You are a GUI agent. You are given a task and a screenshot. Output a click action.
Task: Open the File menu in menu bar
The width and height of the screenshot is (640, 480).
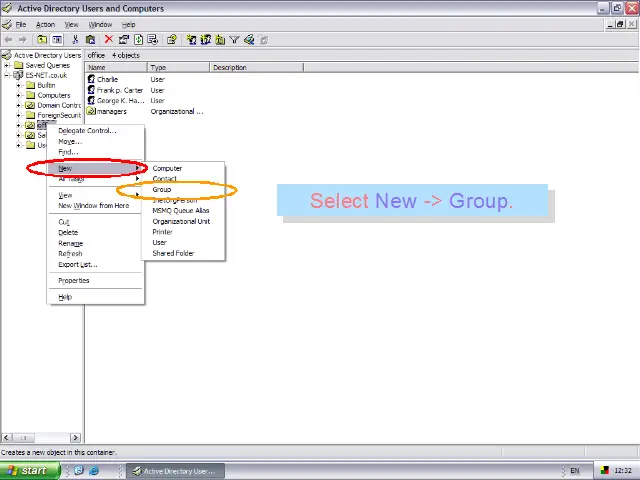(x=21, y=24)
